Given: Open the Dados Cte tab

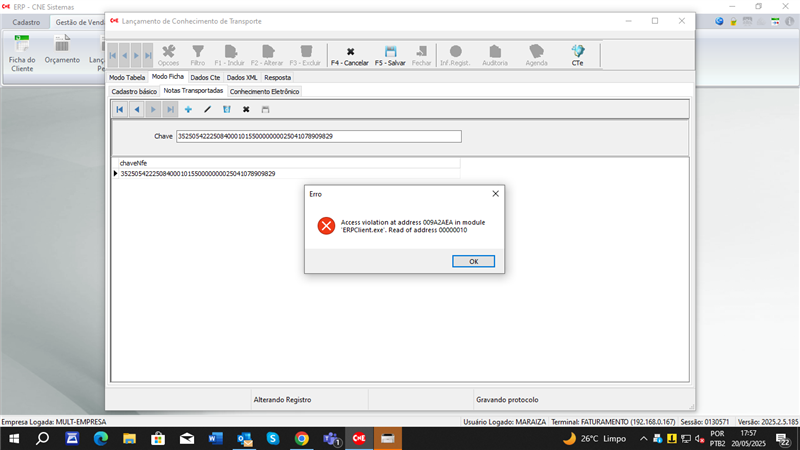Looking at the screenshot, I should click(x=205, y=77).
